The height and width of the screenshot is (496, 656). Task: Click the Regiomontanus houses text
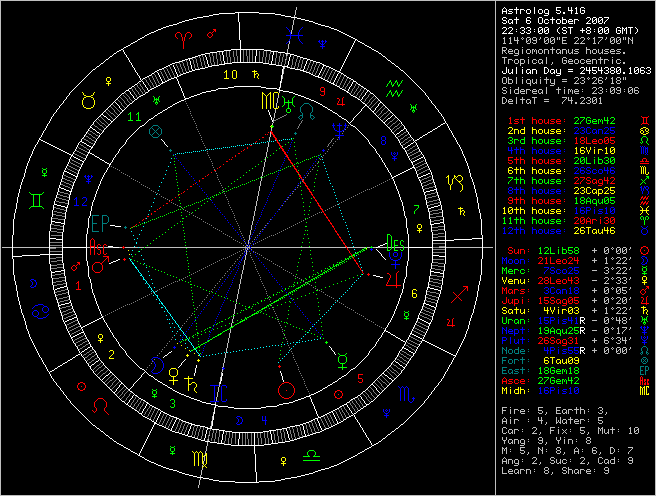pos(570,49)
